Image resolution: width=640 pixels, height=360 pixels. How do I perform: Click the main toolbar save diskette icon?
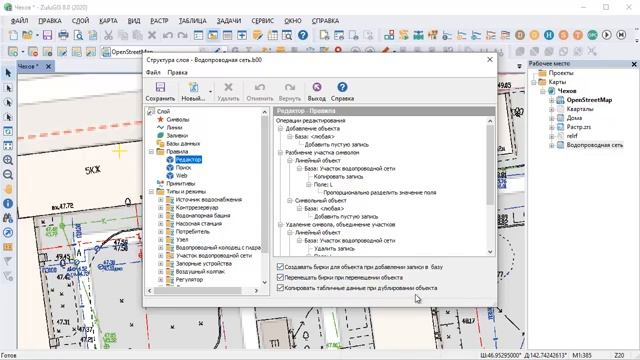click(47, 36)
